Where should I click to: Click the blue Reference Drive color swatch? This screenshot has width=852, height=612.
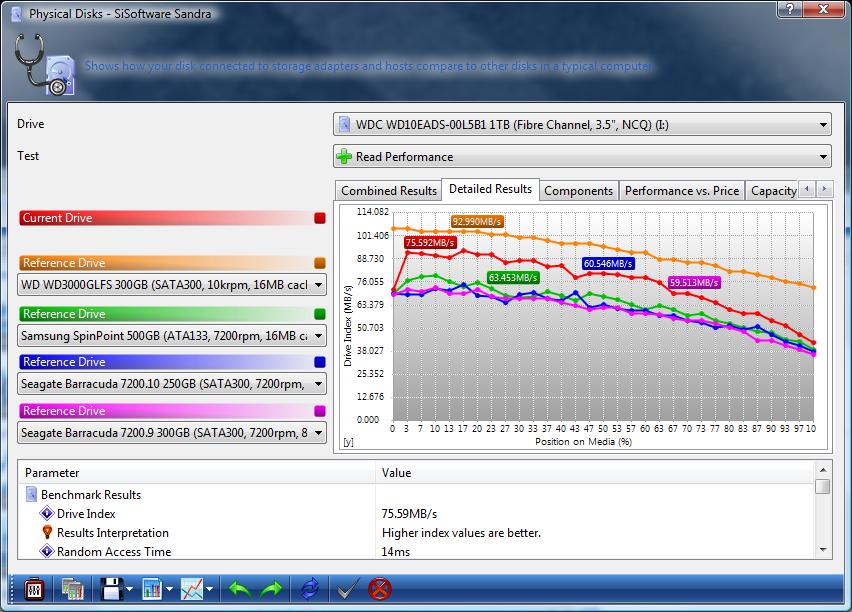click(320, 362)
